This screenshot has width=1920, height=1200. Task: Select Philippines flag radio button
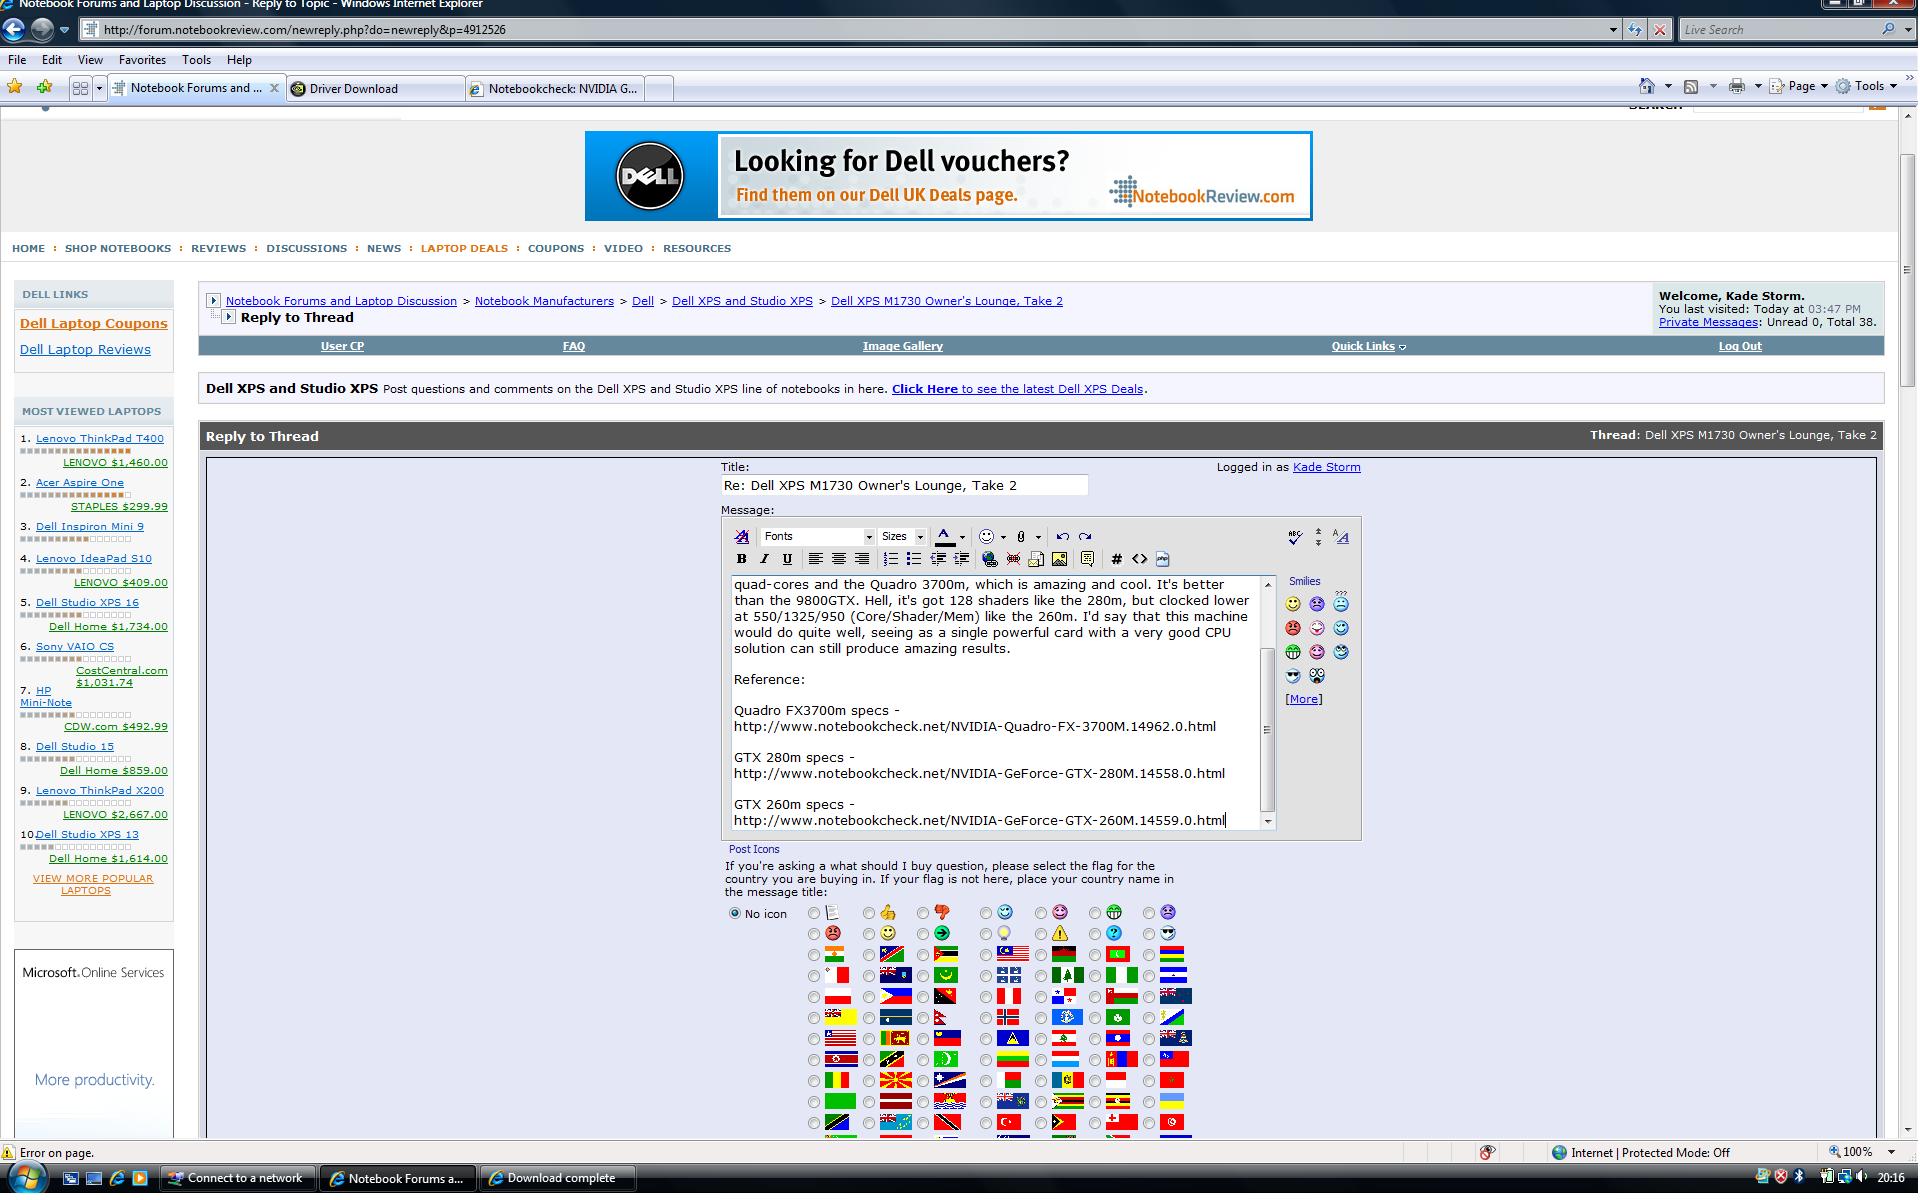pos(869,997)
